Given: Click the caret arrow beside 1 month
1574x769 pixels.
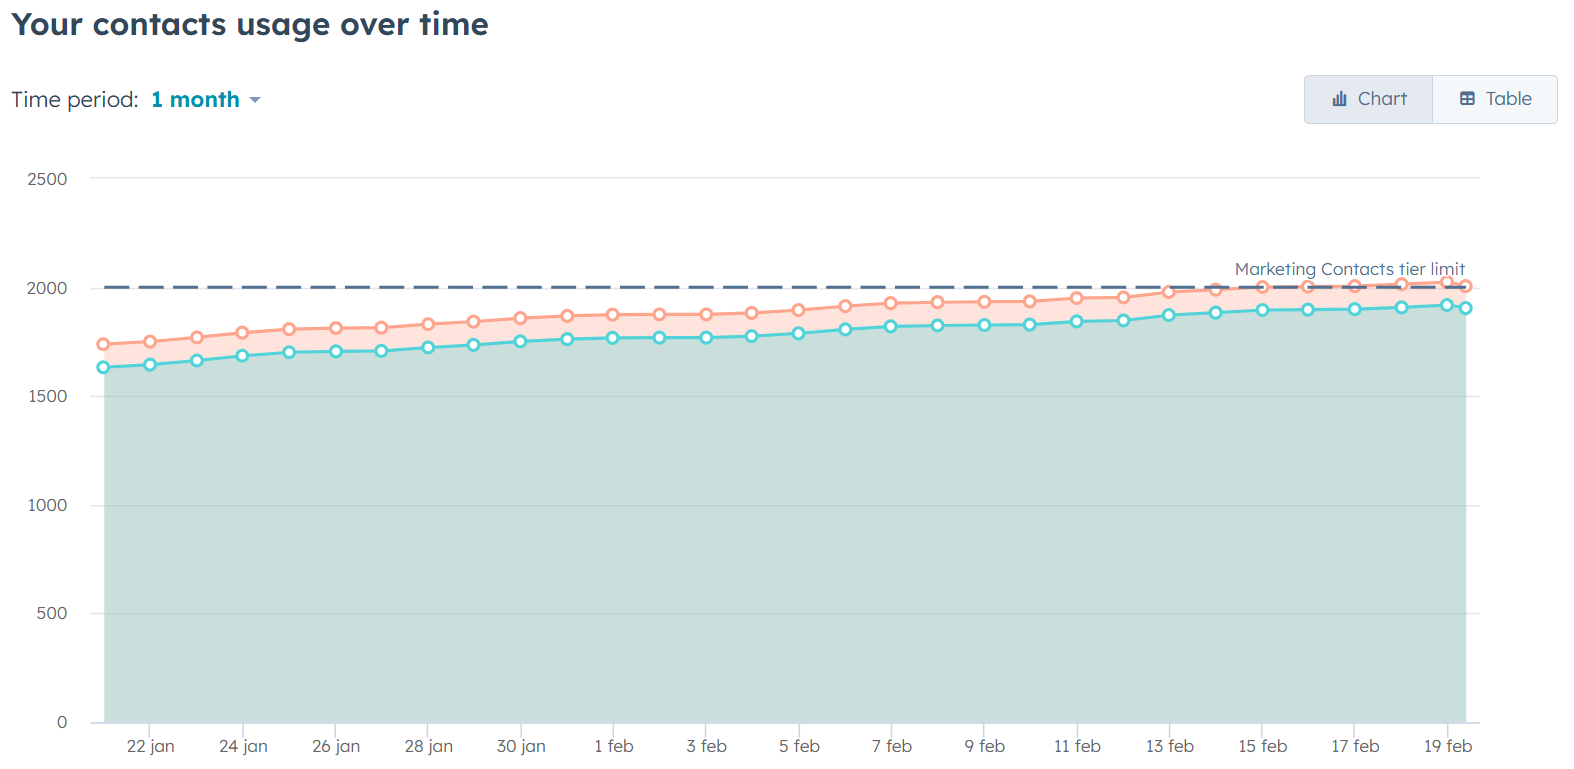Looking at the screenshot, I should [x=255, y=100].
